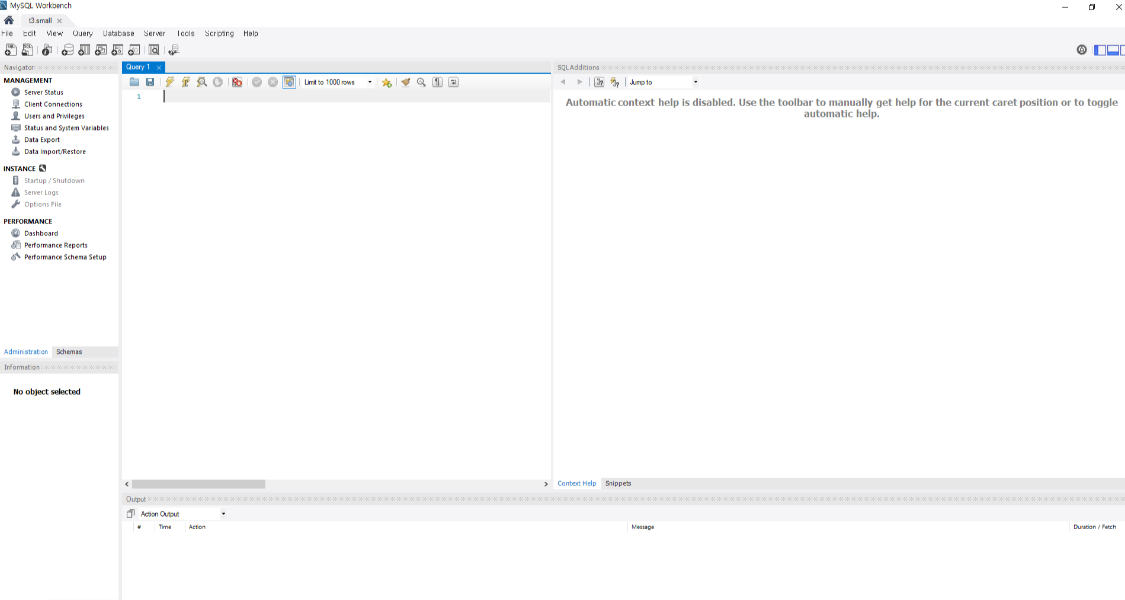The width and height of the screenshot is (1125, 600).
Task: Commit the transaction checkmark icon
Action: 257,82
